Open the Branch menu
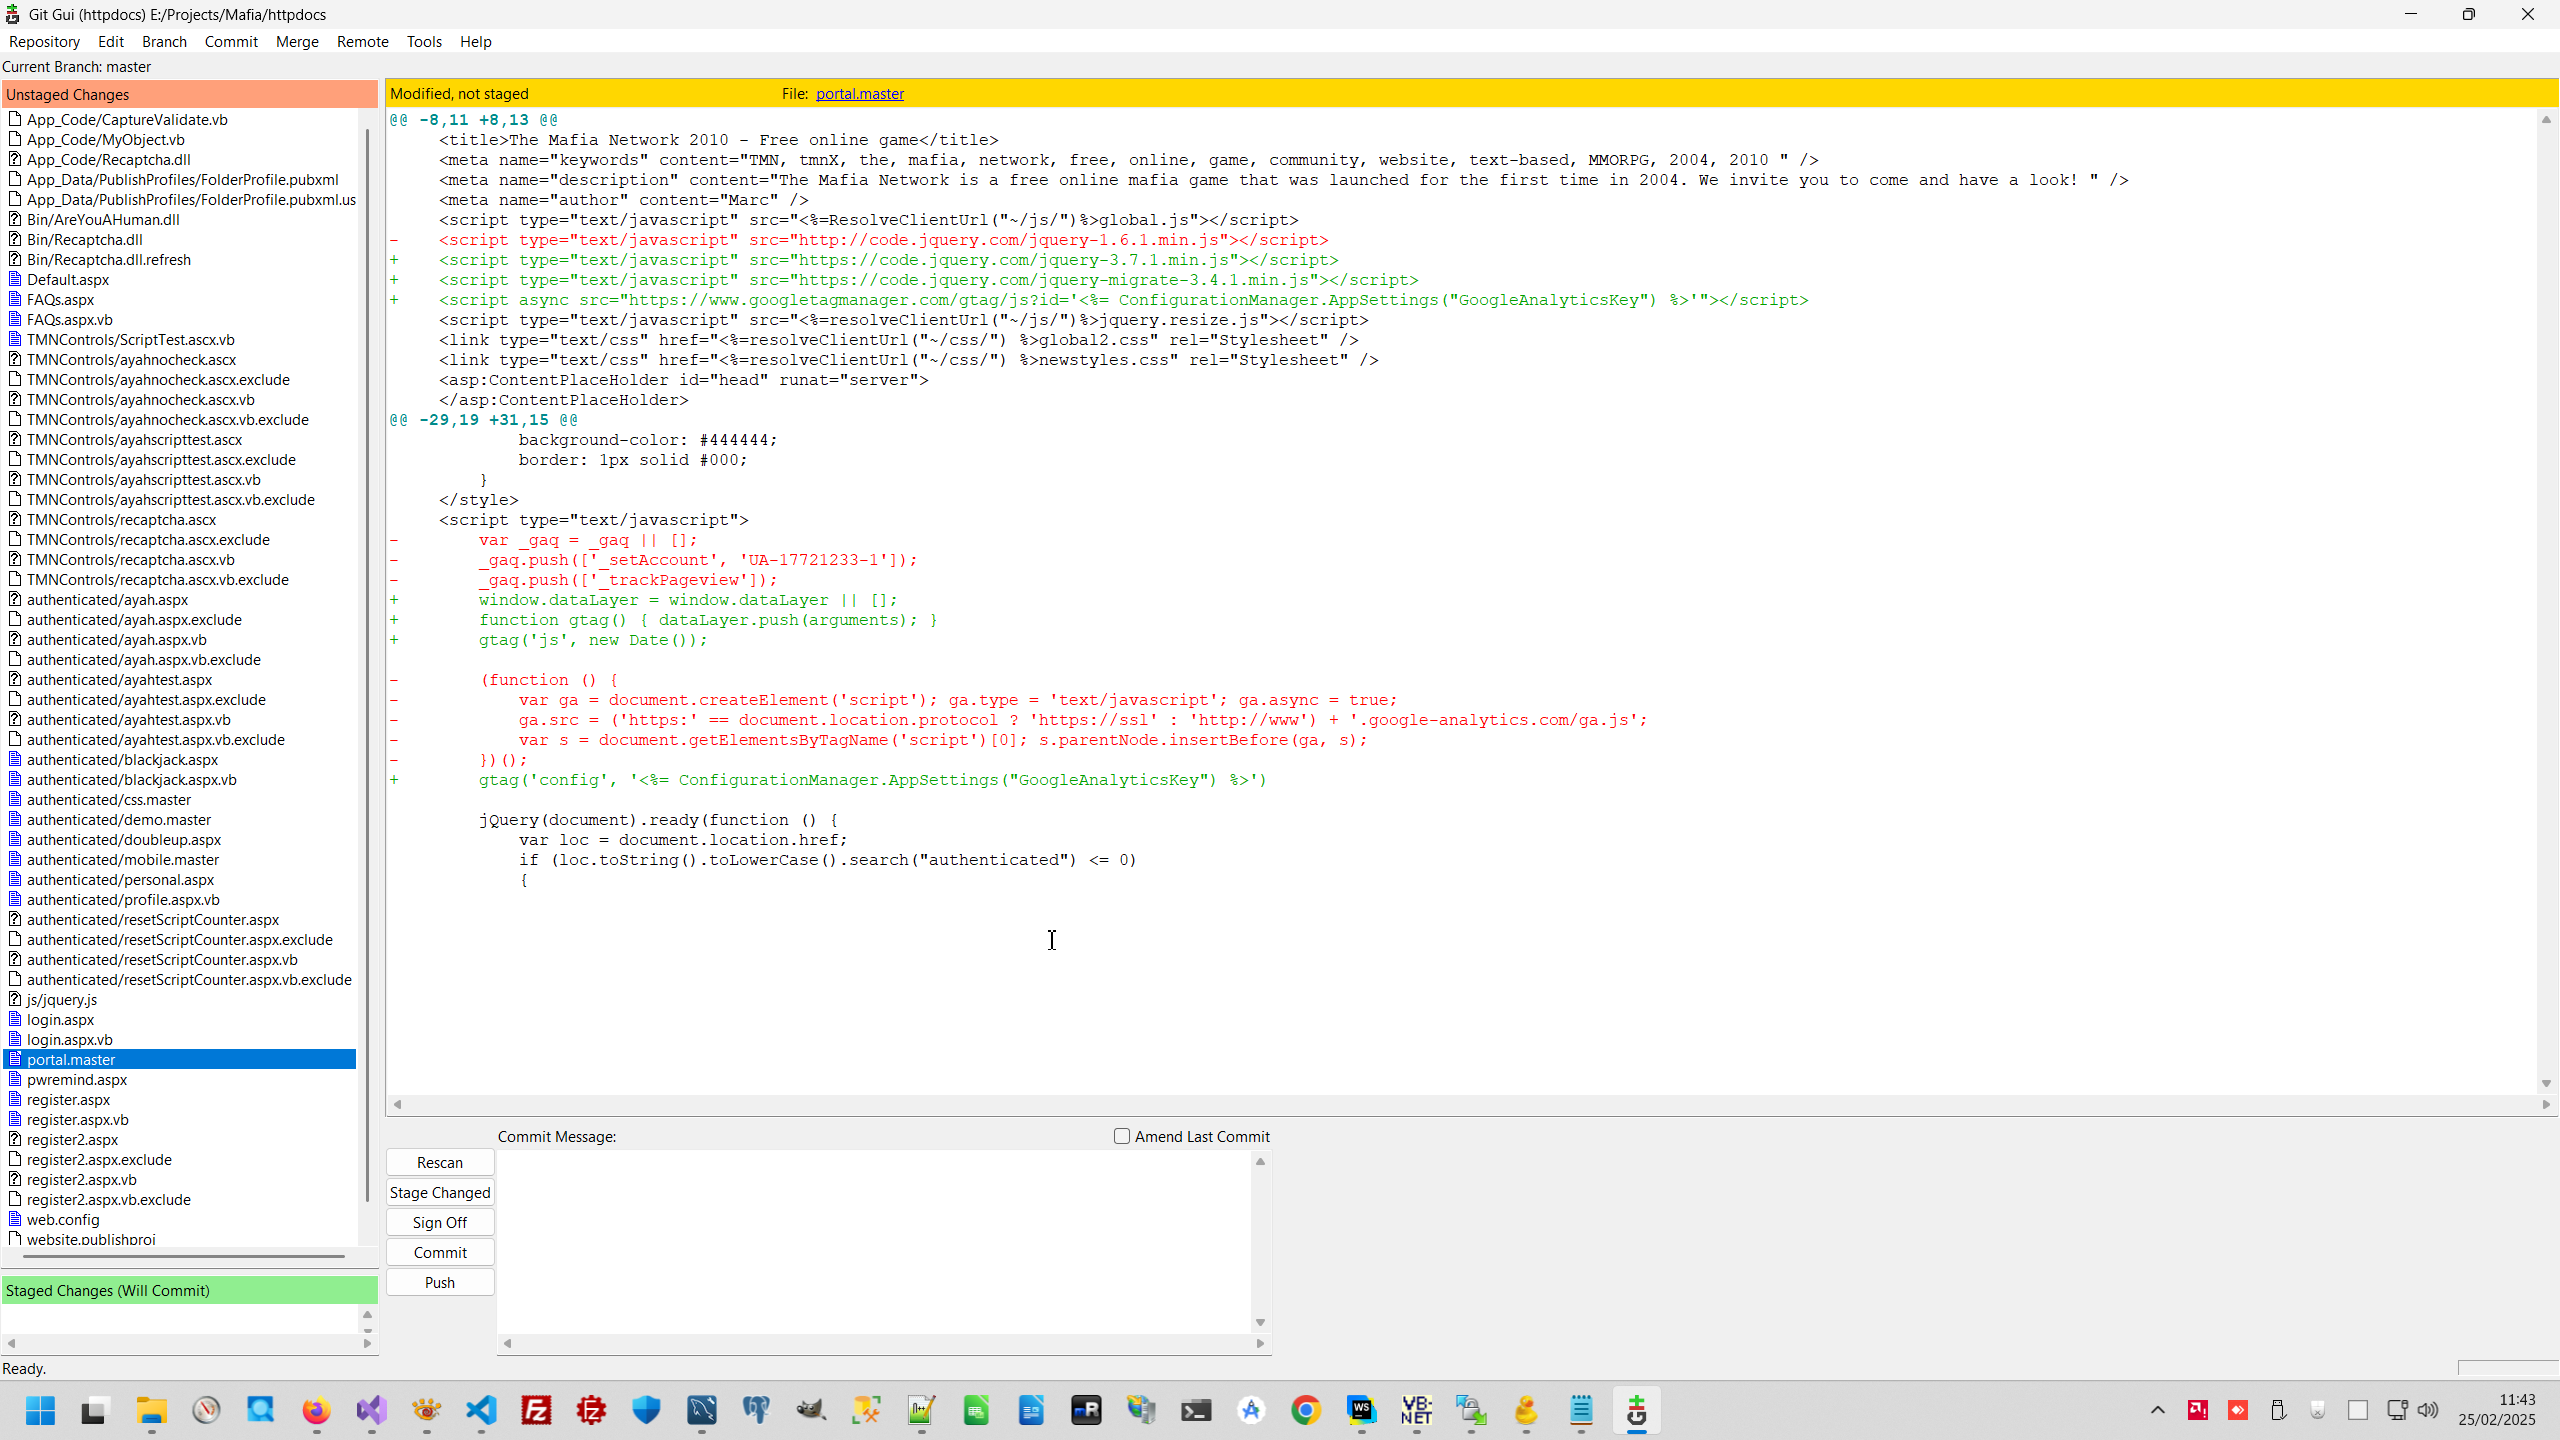This screenshot has height=1440, width=2560. click(164, 41)
